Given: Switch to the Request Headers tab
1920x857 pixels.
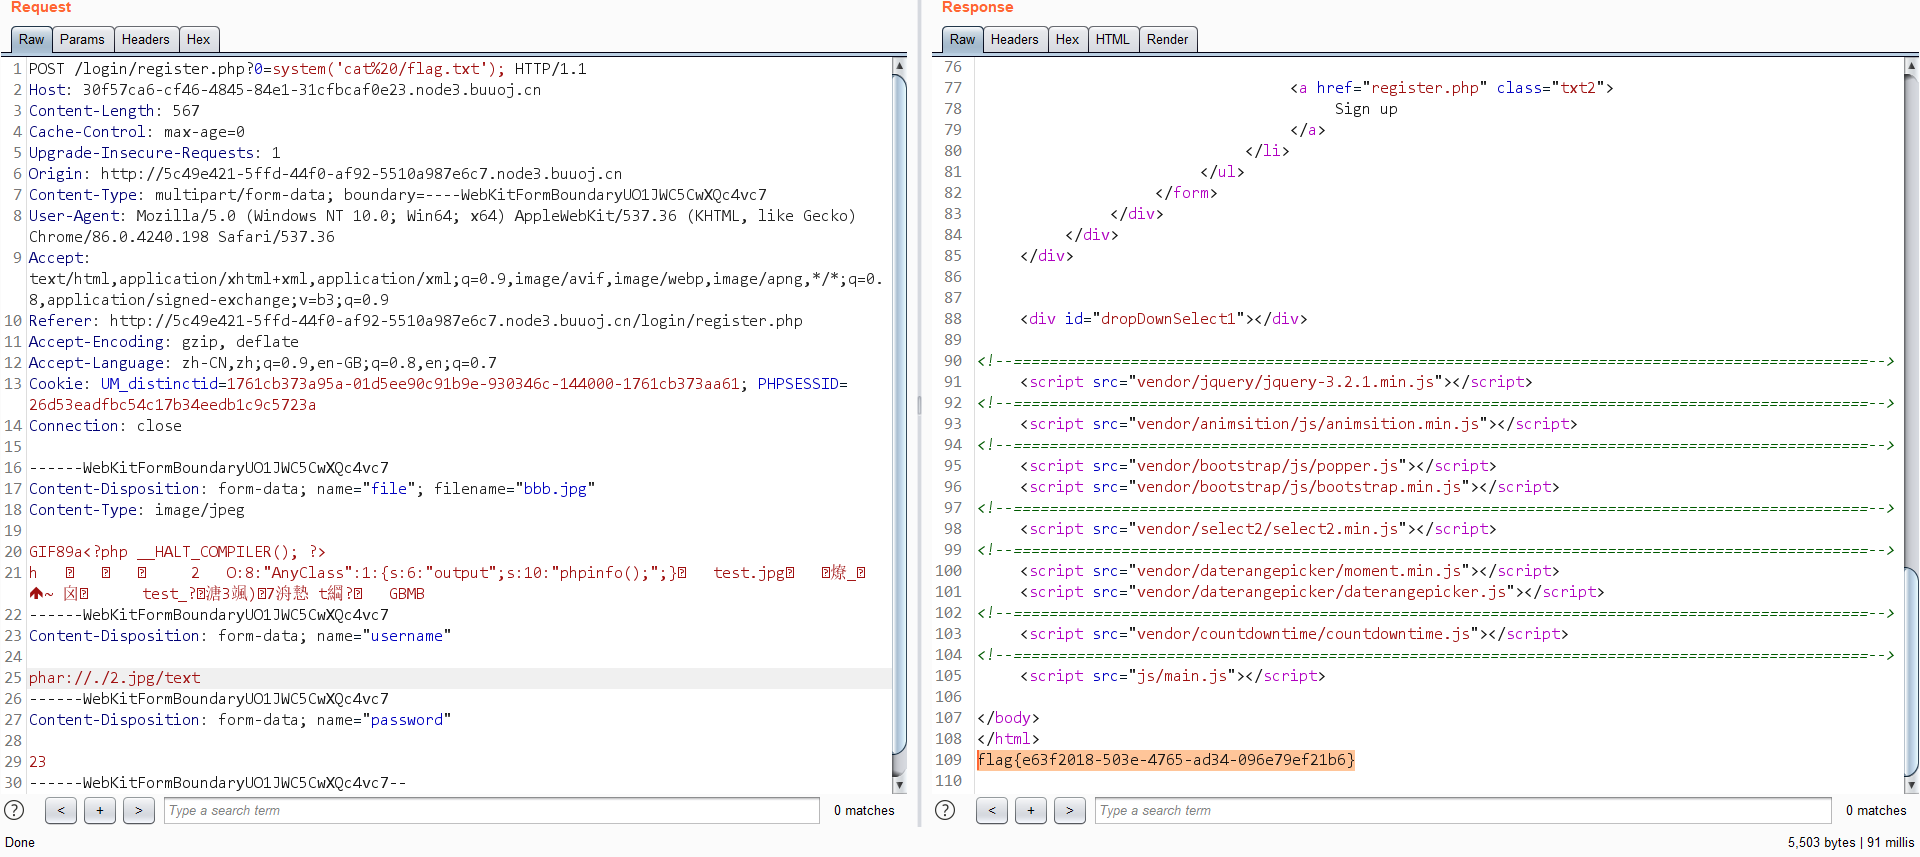Looking at the screenshot, I should click(146, 40).
